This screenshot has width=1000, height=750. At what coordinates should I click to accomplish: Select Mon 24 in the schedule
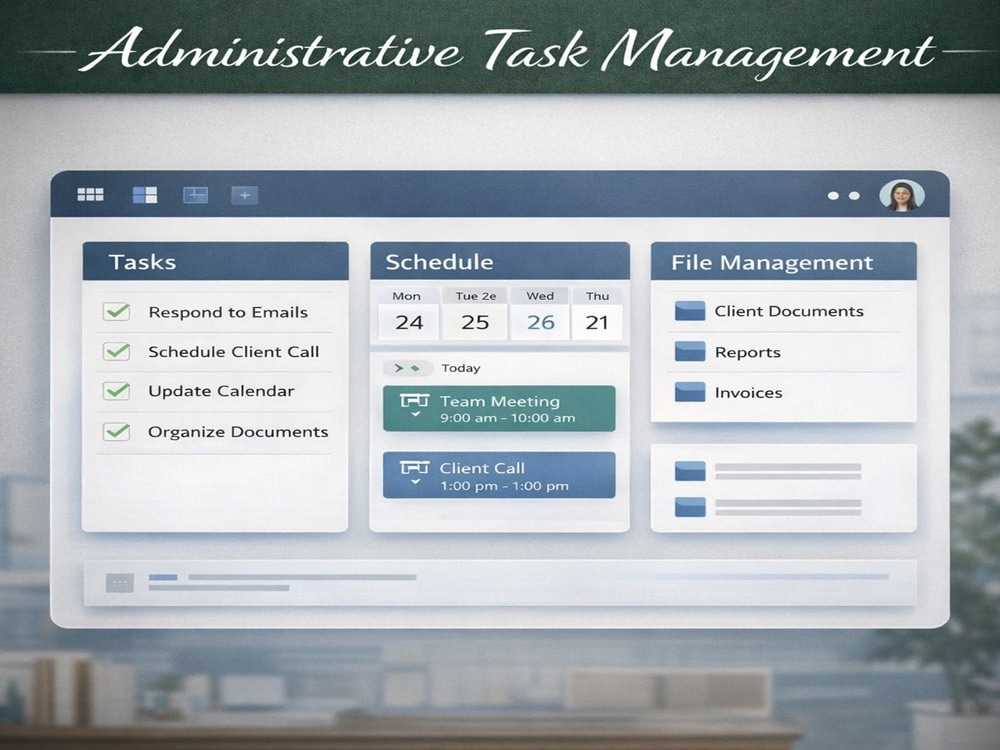(x=408, y=314)
